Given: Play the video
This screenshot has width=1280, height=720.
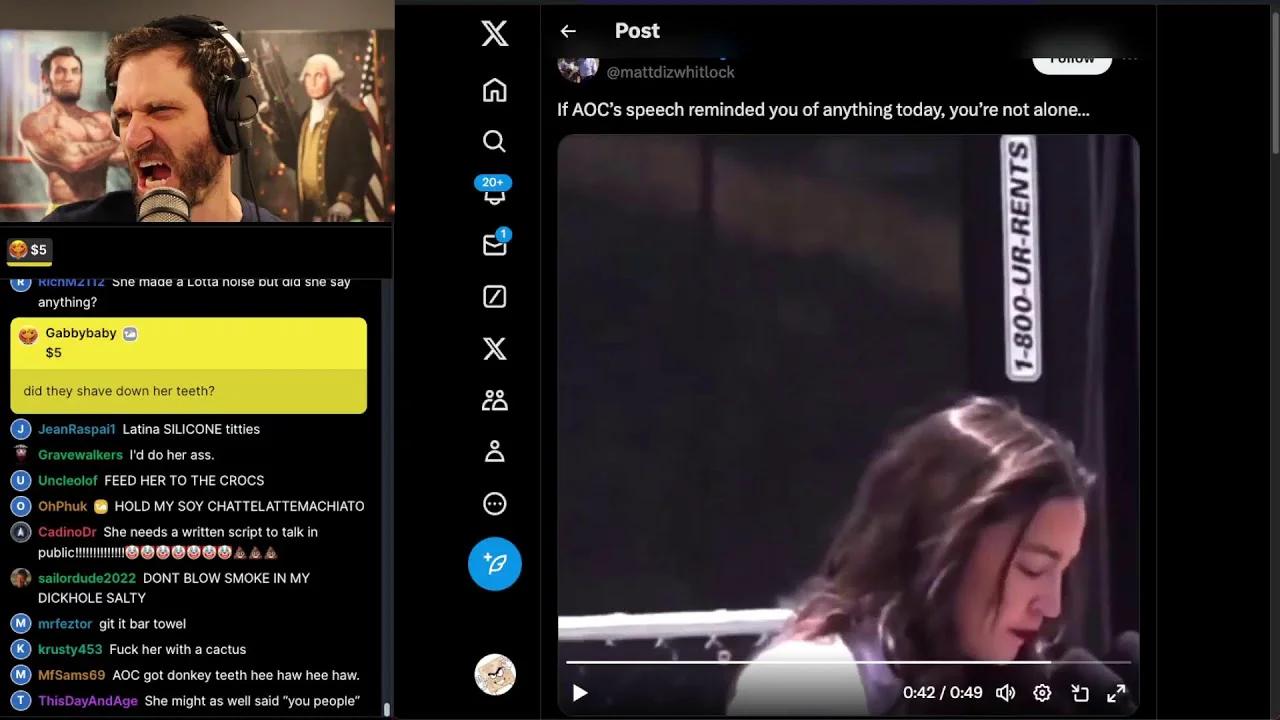Looking at the screenshot, I should (580, 693).
